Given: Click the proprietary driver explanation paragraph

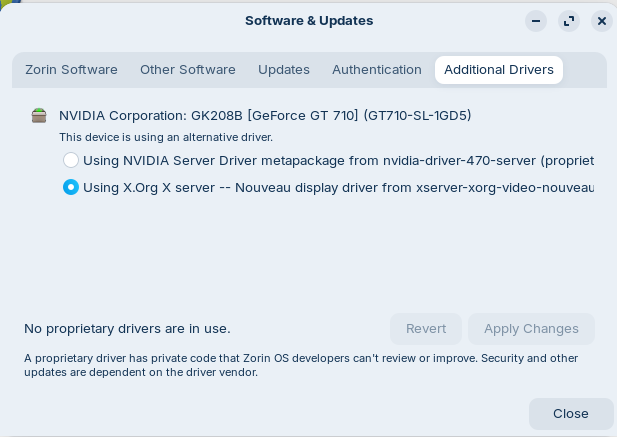Looking at the screenshot, I should click(301, 365).
